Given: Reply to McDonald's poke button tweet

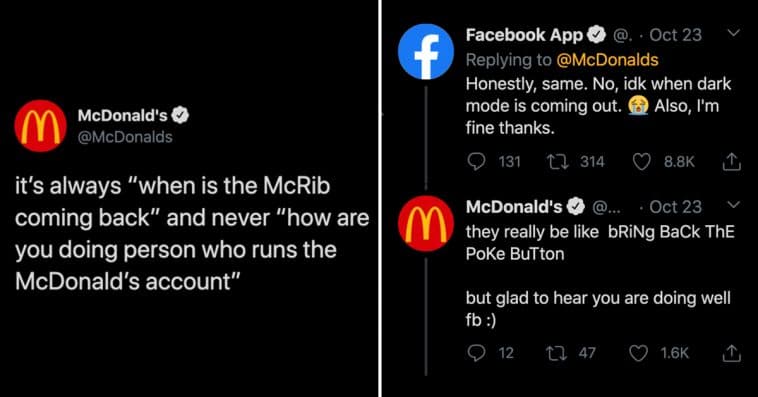Looking at the screenshot, I should click(x=476, y=353).
